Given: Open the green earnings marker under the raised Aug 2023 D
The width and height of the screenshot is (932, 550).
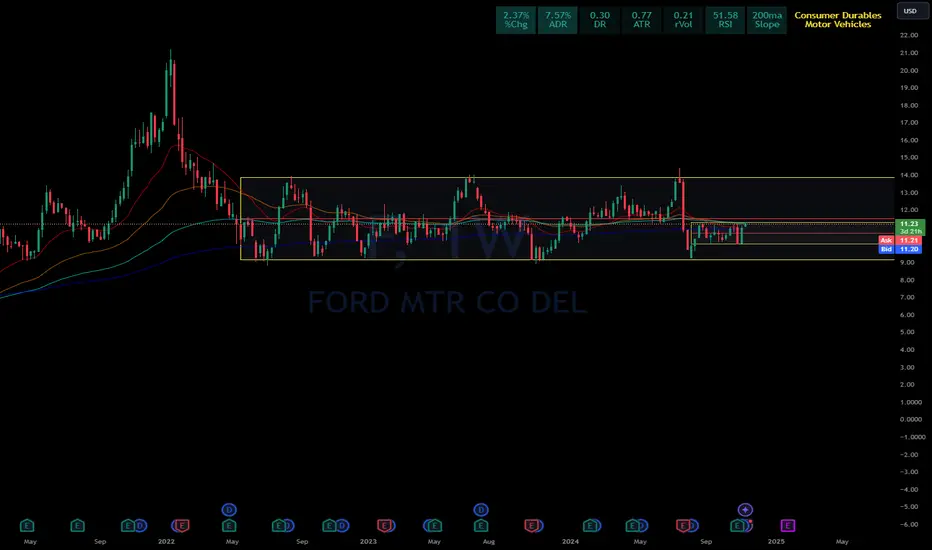Looking at the screenshot, I should point(481,526).
